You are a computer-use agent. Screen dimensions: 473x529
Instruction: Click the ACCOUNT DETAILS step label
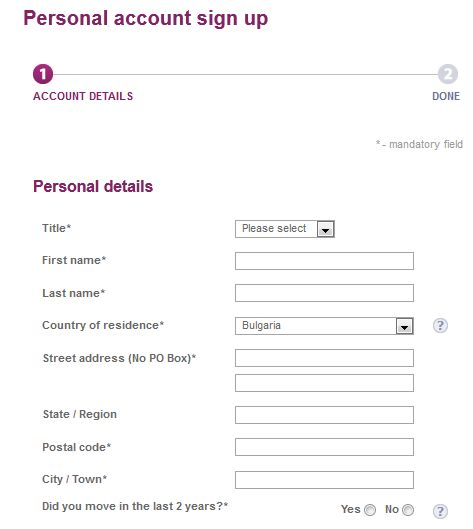pos(83,96)
